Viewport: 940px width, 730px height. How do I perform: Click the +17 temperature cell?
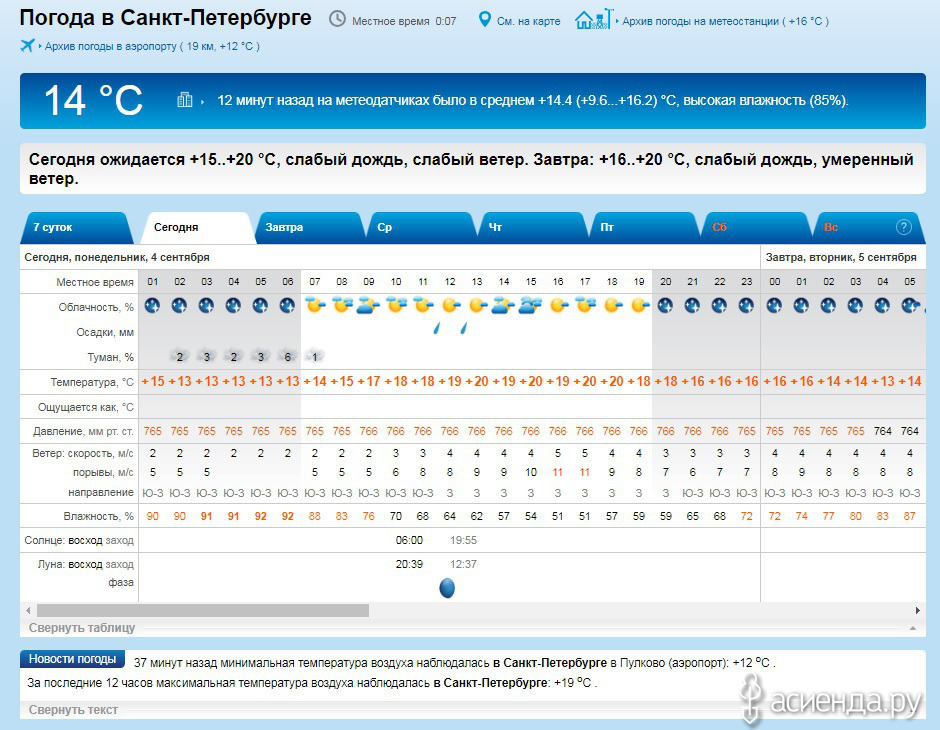369,381
